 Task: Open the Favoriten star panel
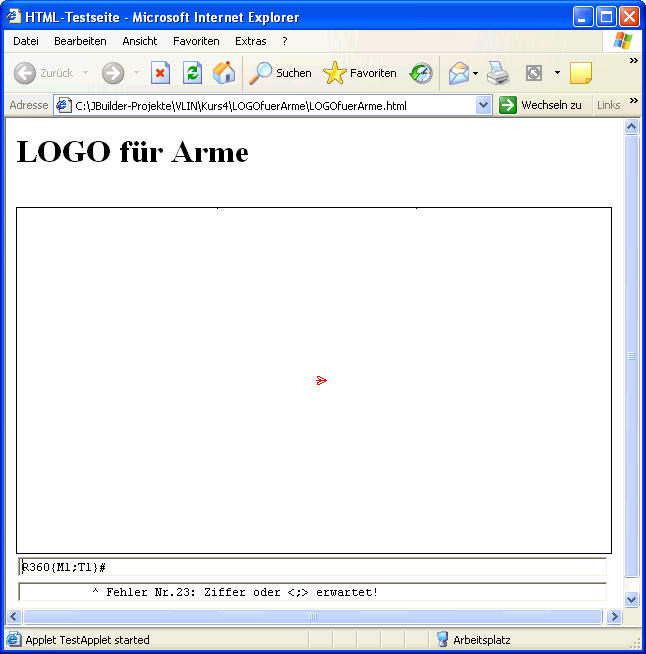[x=360, y=73]
